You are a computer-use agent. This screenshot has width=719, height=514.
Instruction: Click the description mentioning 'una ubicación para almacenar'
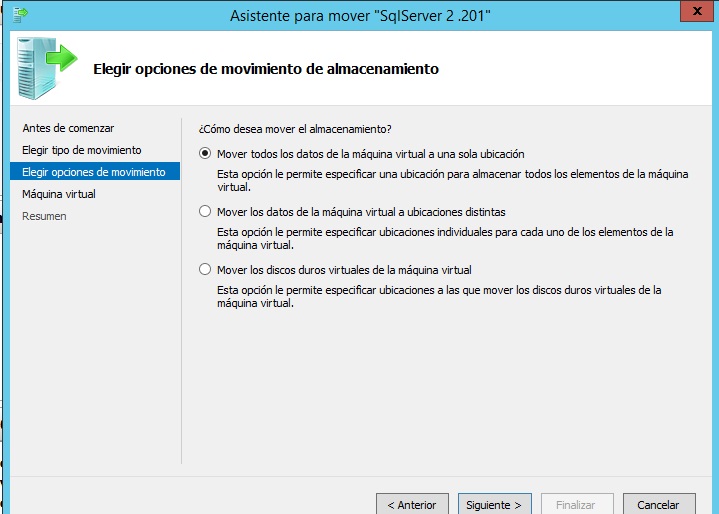click(452, 180)
